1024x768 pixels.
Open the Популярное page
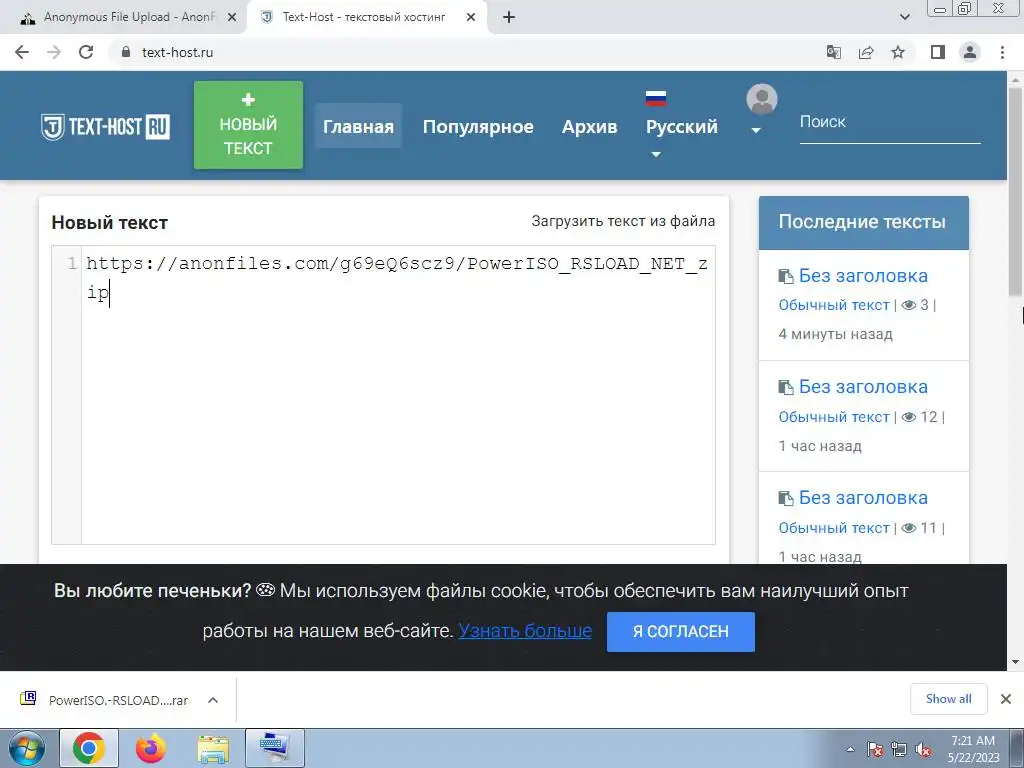(x=478, y=126)
